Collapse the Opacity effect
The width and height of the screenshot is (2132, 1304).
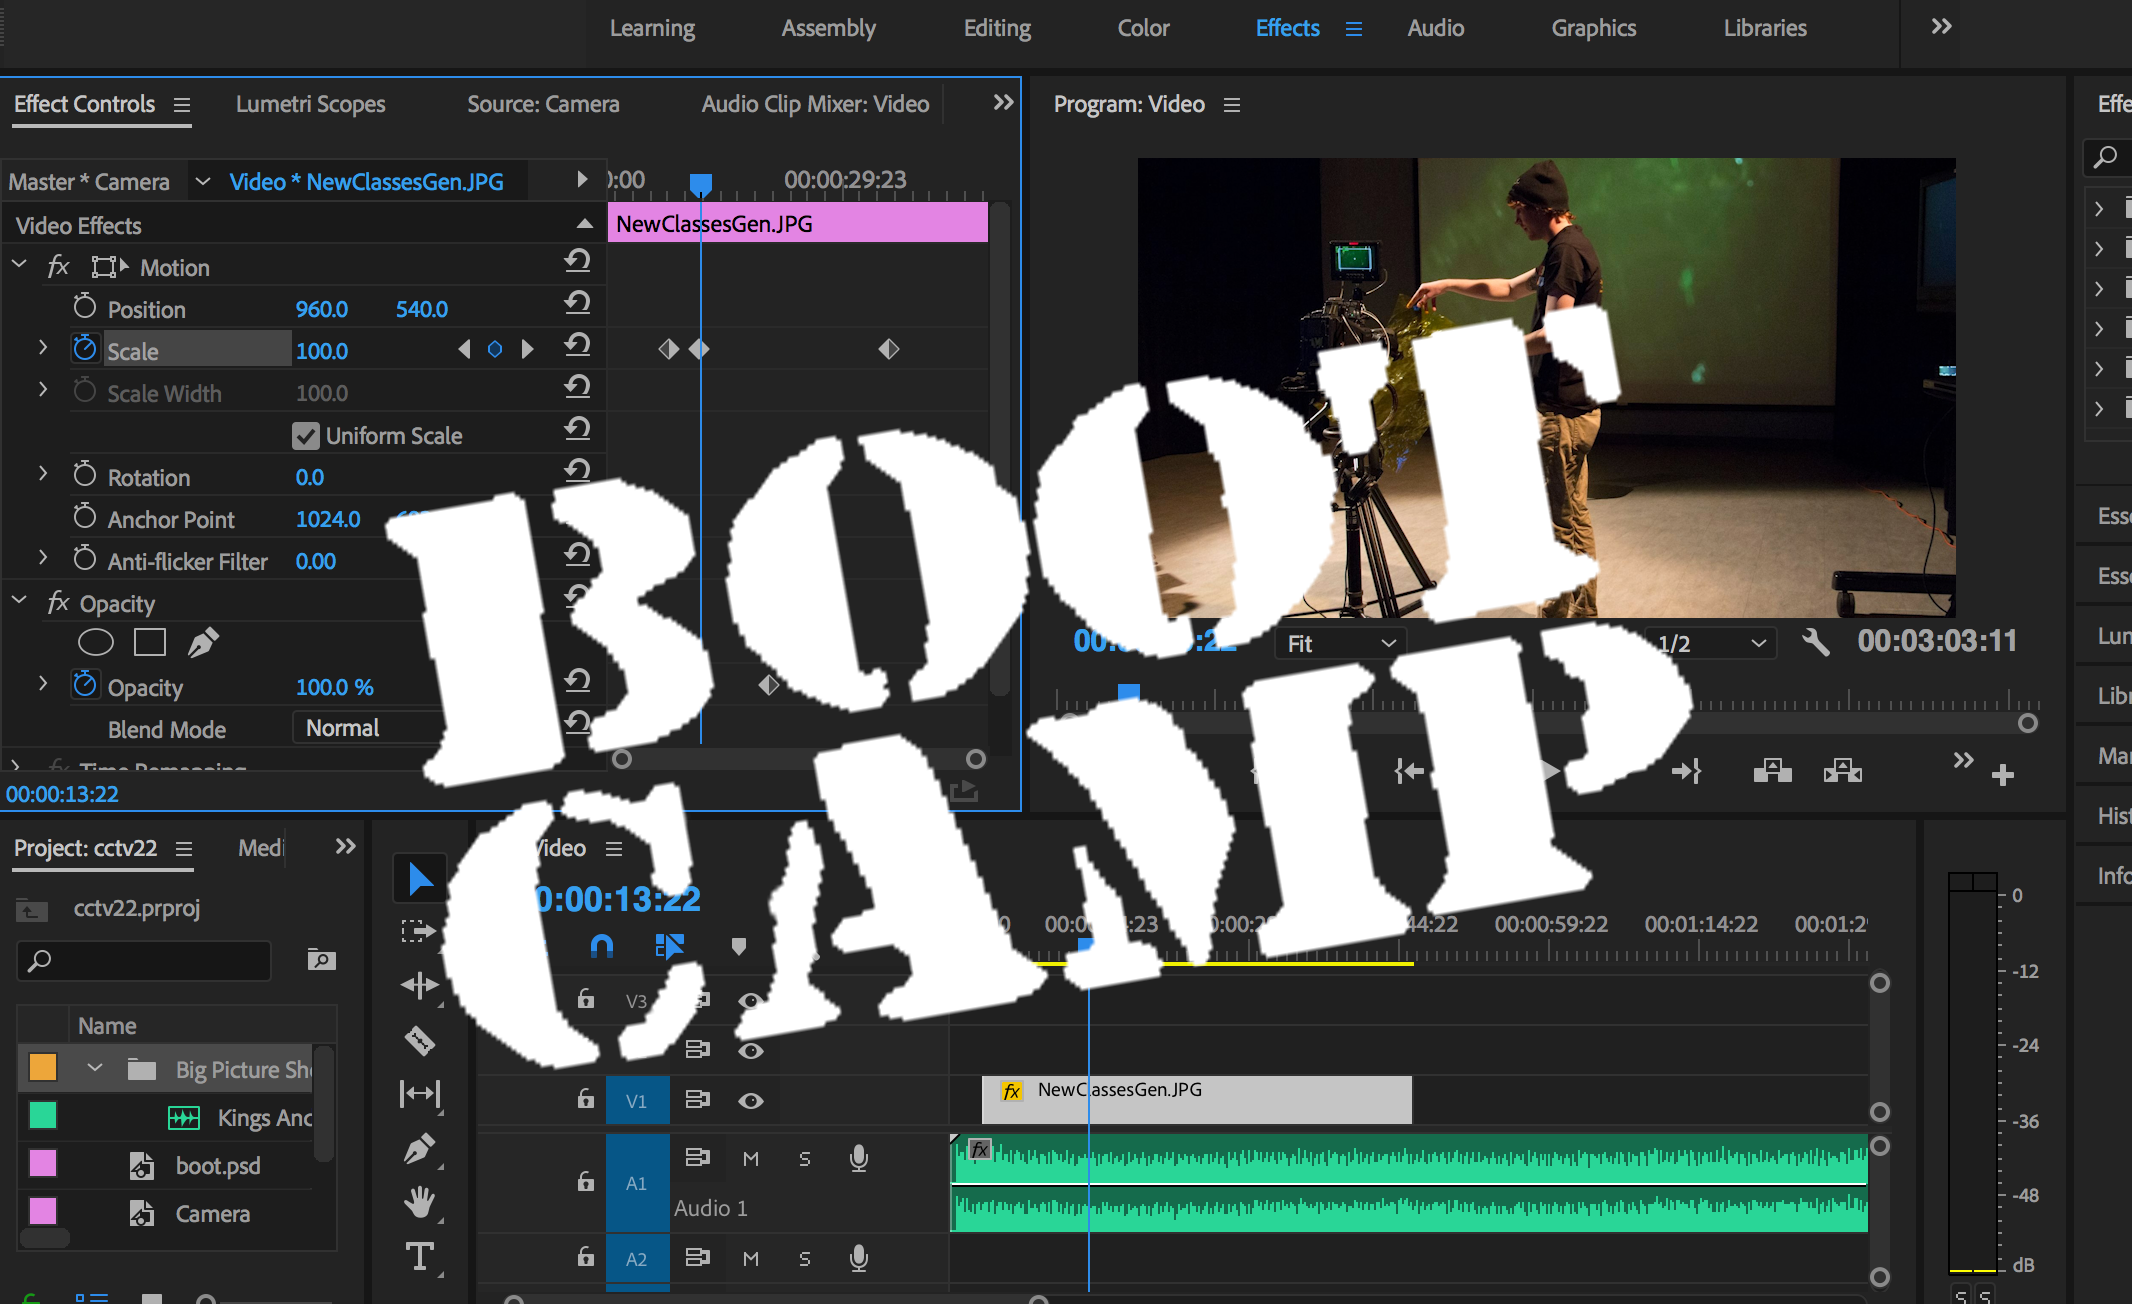coord(19,600)
